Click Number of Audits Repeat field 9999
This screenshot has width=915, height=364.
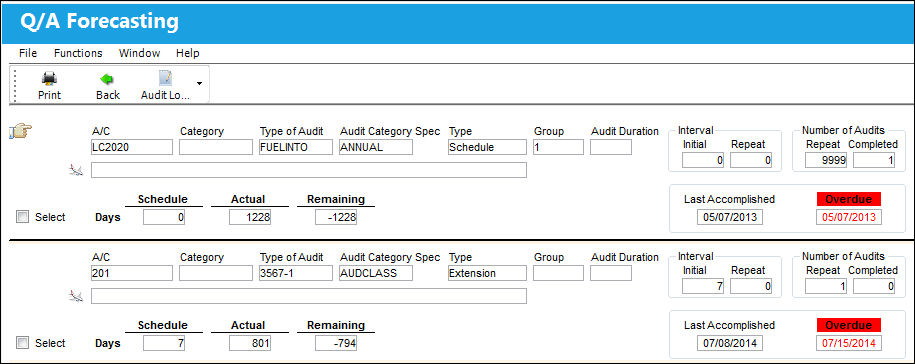pyautogui.click(x=826, y=160)
